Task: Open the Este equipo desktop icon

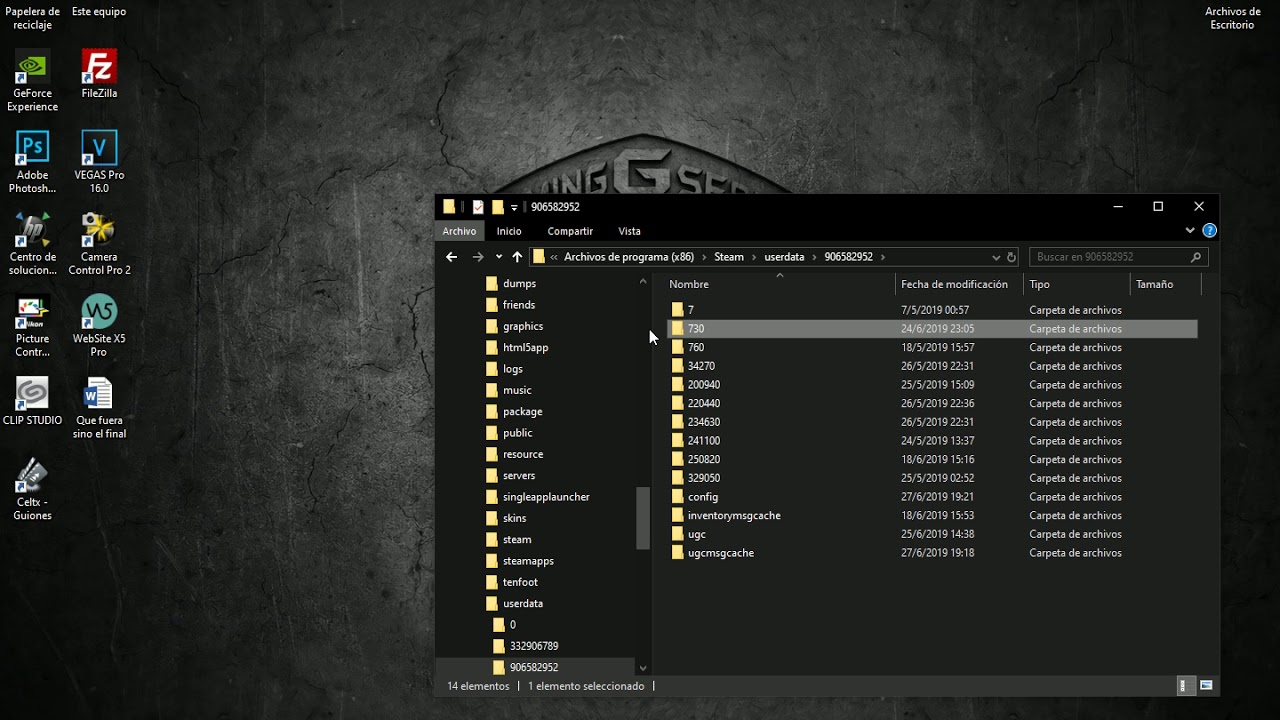Action: pos(99,12)
